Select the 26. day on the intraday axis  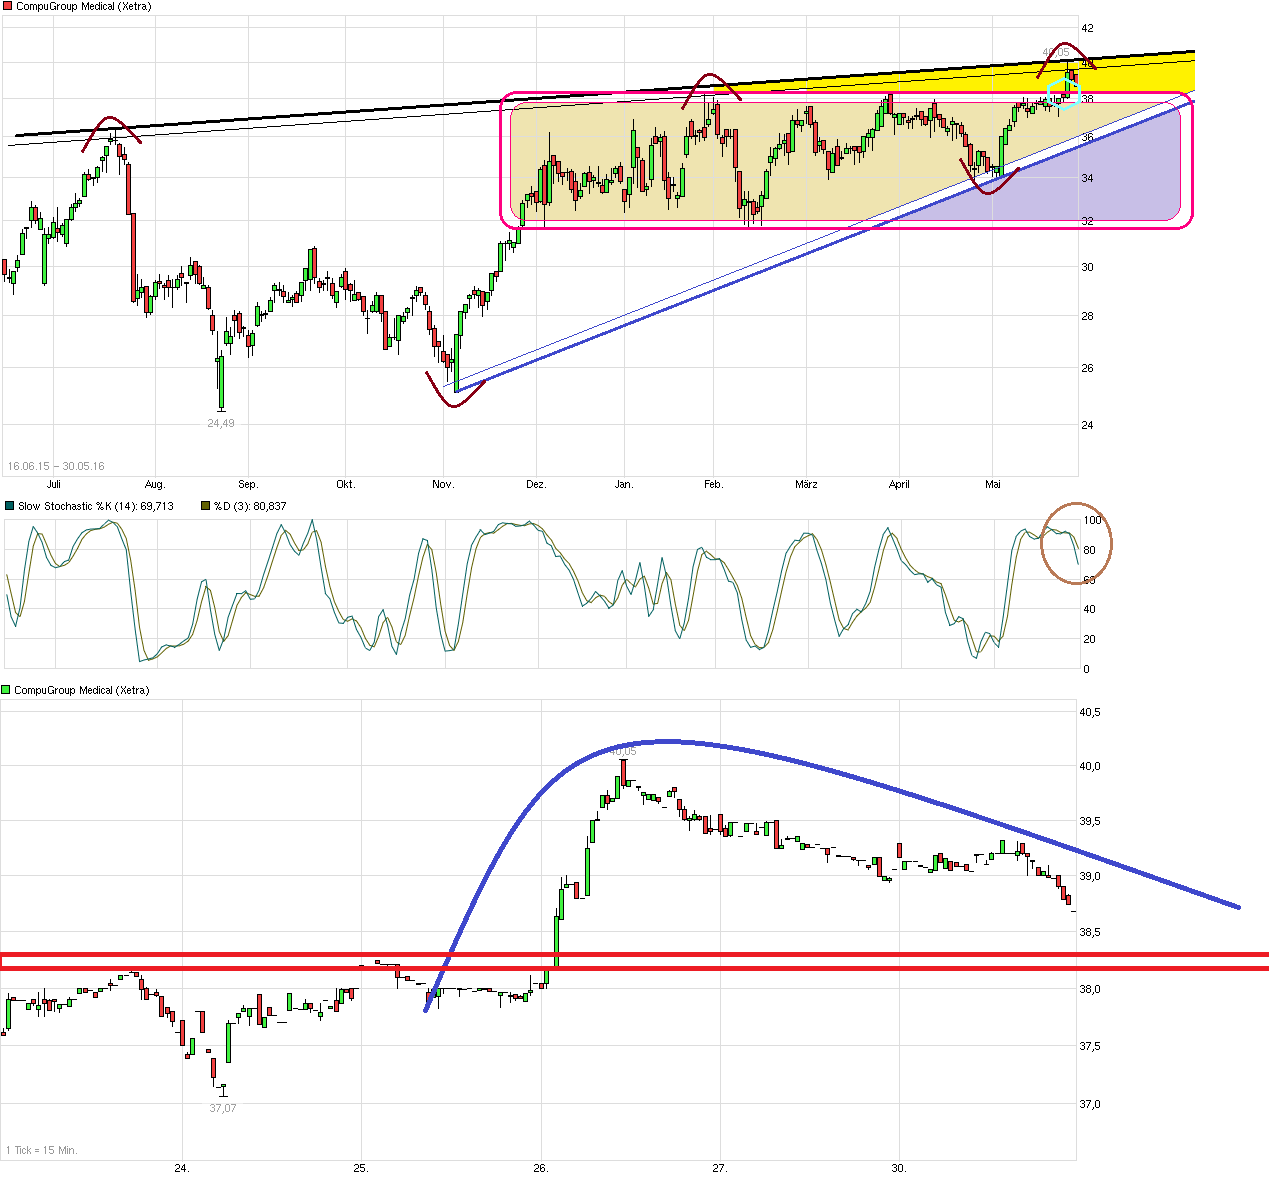pos(541,1168)
